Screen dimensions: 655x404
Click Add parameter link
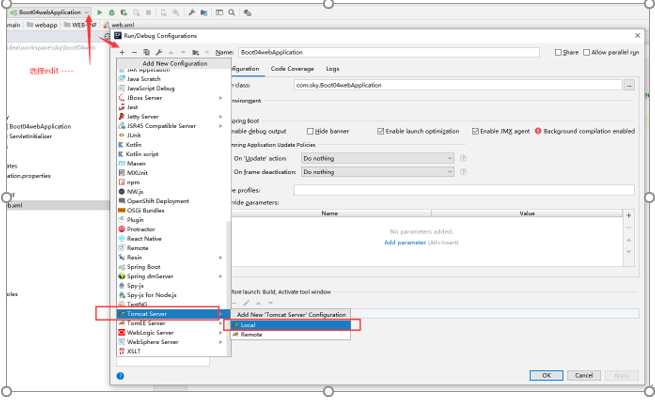tap(405, 242)
